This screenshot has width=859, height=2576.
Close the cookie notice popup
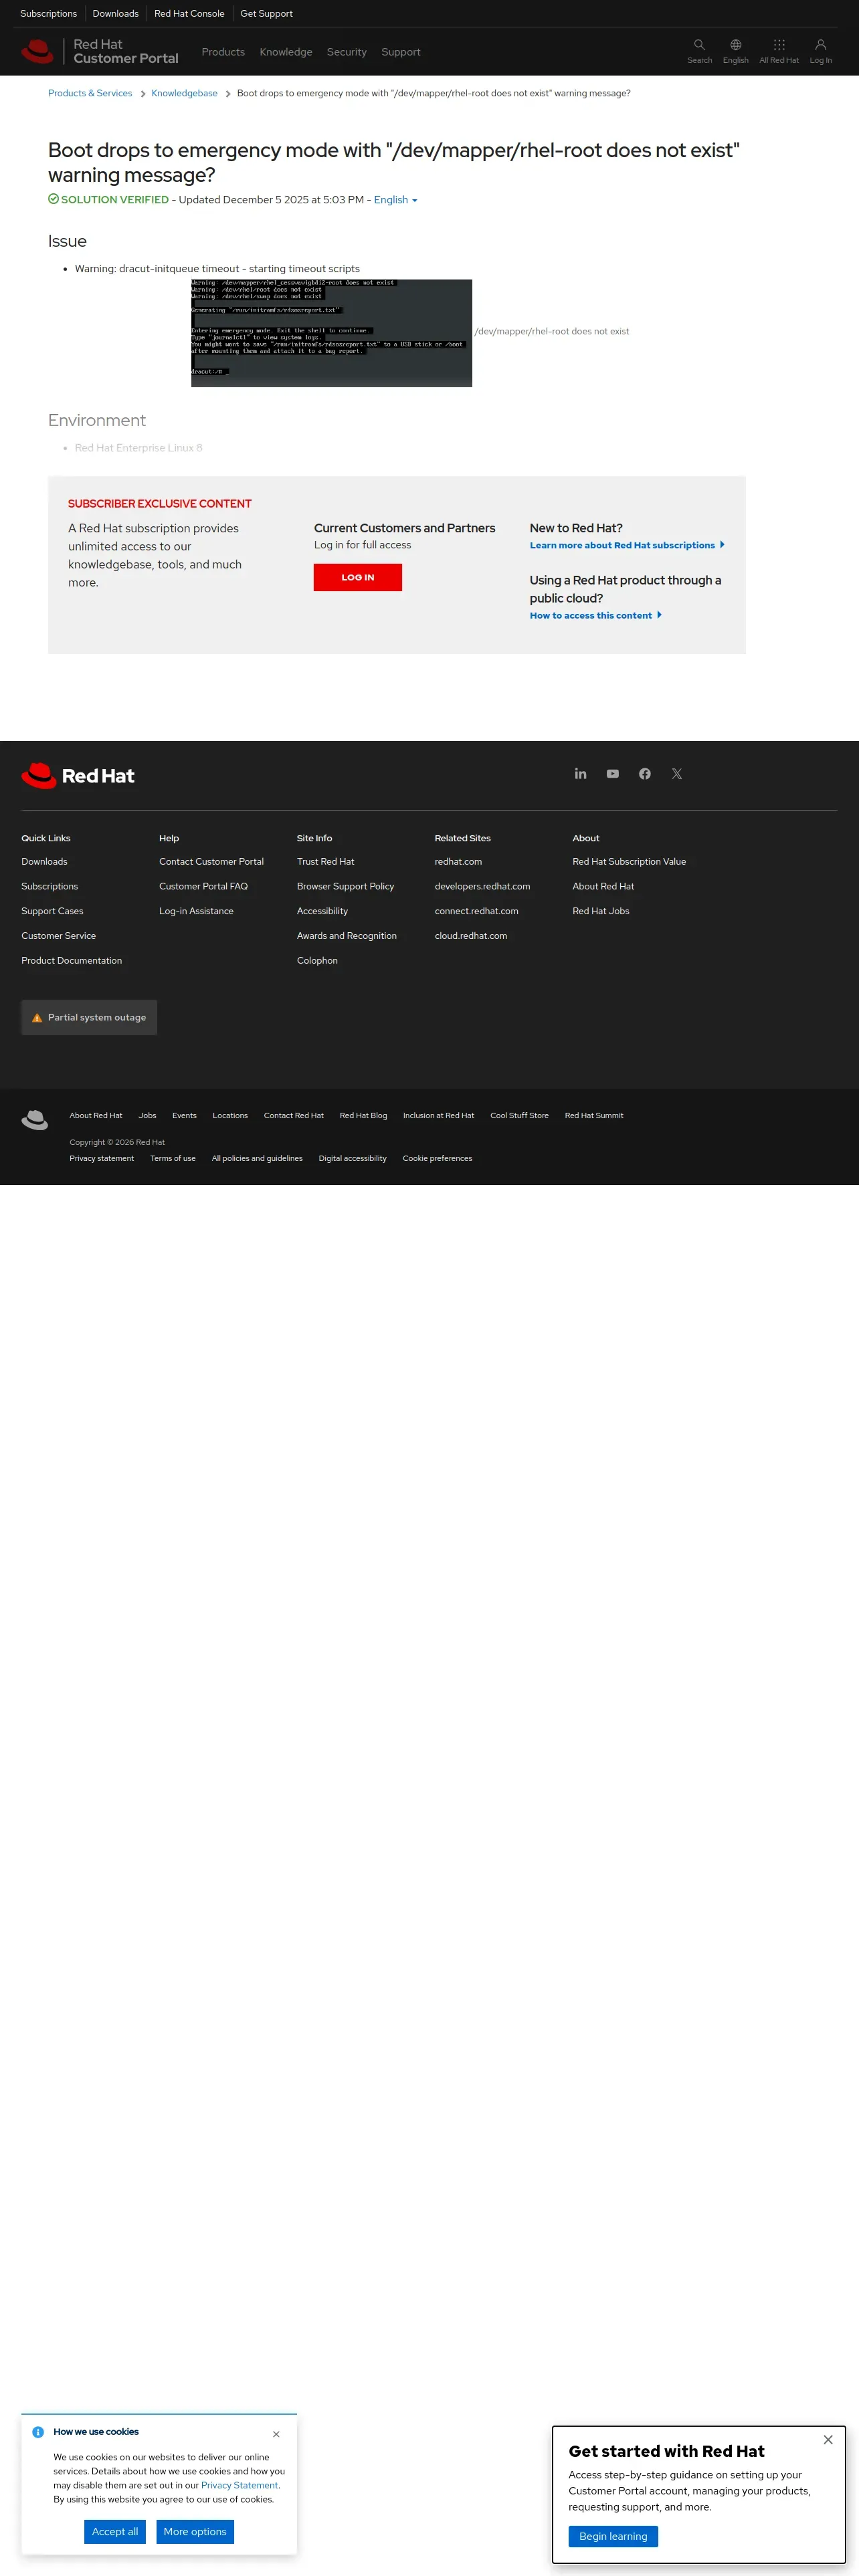click(276, 2434)
